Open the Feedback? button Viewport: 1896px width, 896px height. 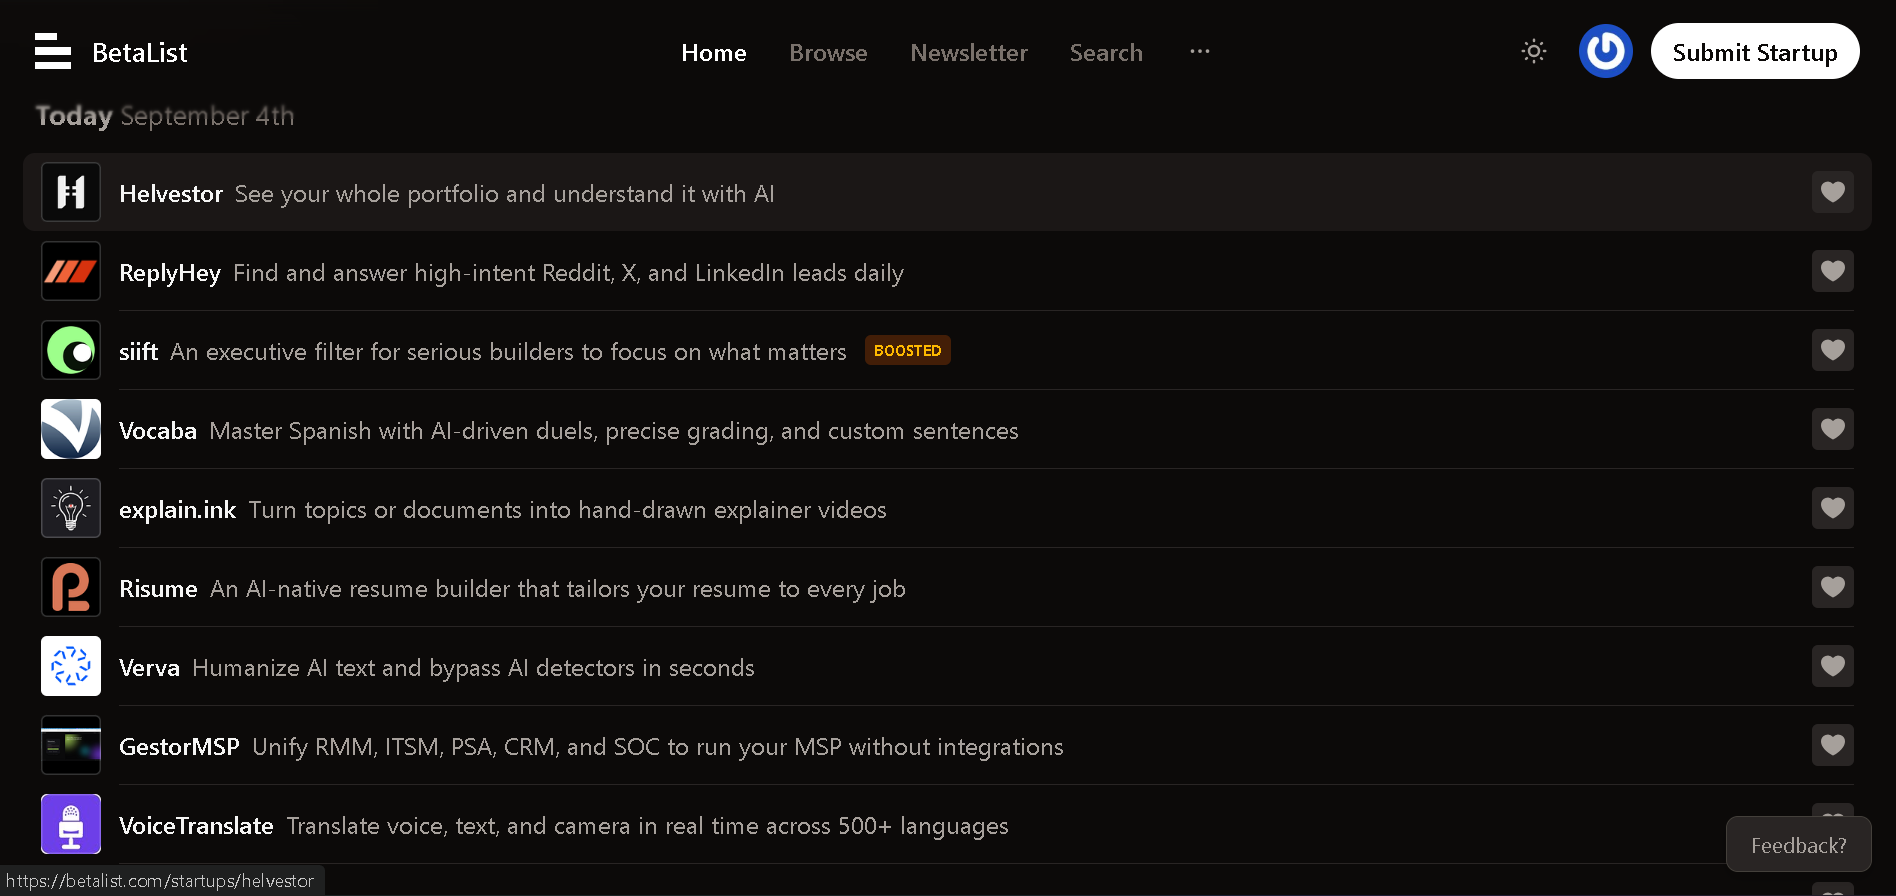click(1799, 845)
